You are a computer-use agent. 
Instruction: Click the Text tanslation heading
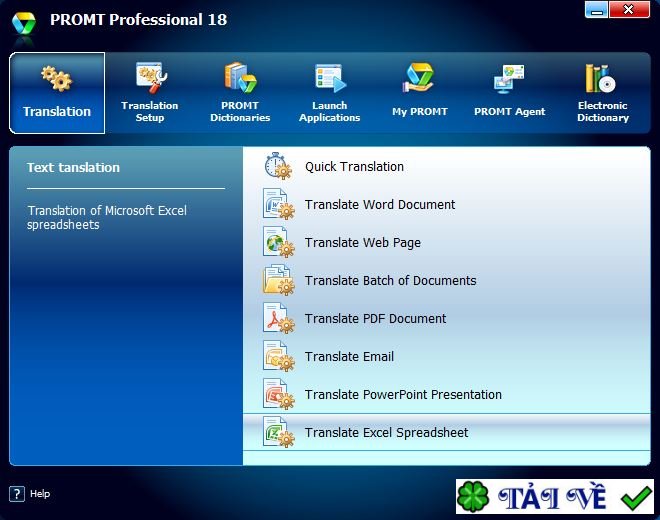73,168
